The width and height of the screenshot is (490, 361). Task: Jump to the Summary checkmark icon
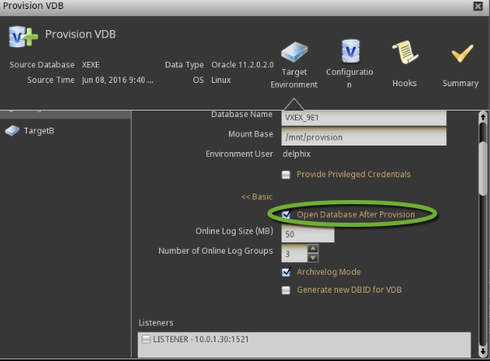click(x=462, y=53)
